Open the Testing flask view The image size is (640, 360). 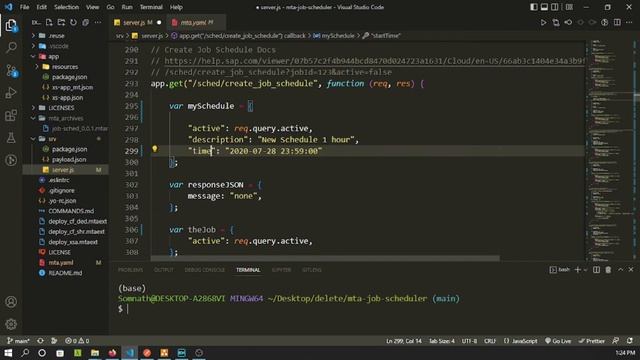11,138
